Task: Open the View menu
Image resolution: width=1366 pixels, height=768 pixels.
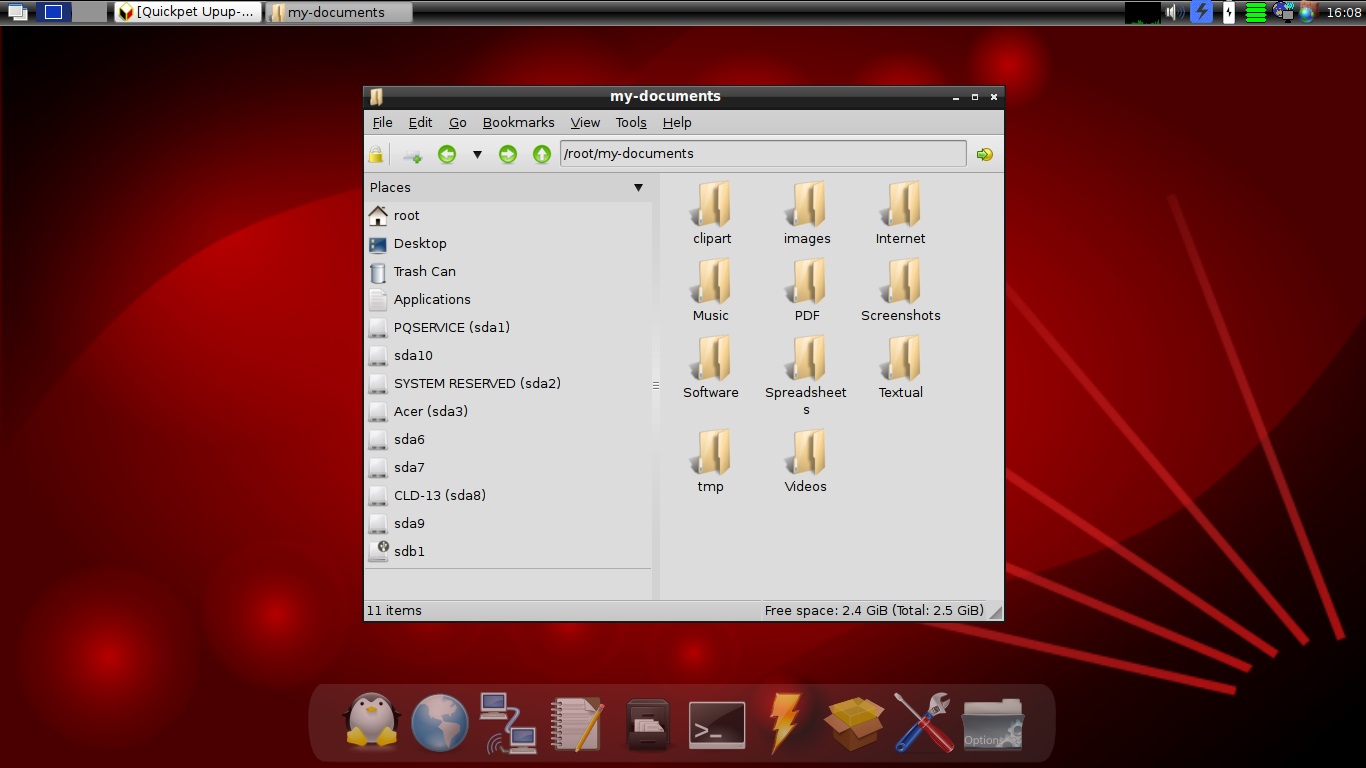Action: (x=585, y=122)
